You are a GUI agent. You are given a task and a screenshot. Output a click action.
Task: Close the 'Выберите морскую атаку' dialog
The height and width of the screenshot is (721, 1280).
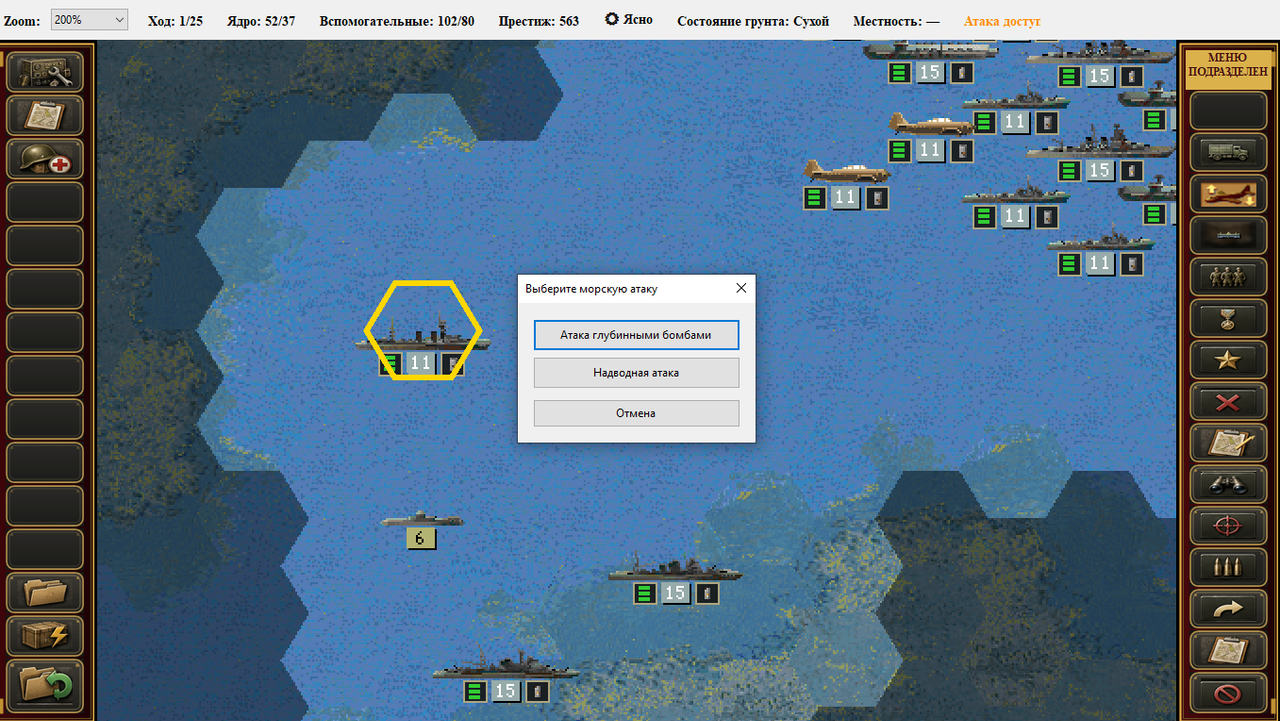[x=741, y=288]
